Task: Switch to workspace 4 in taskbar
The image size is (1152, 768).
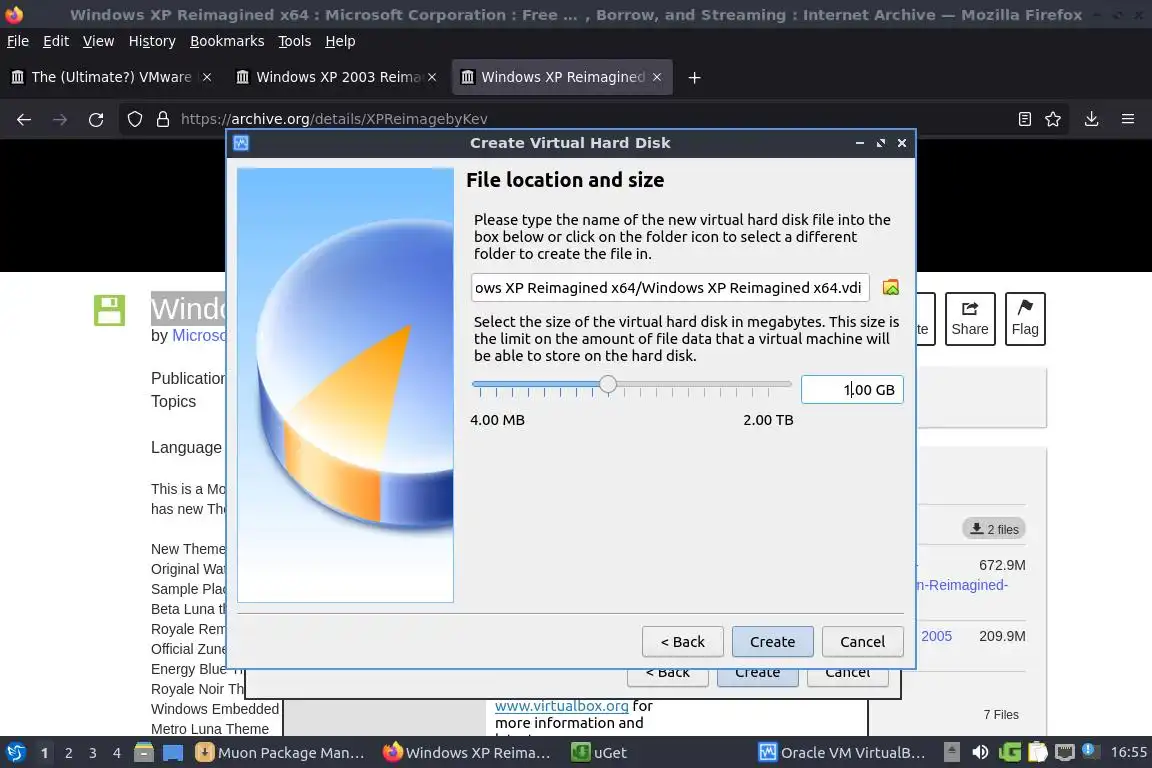Action: pyautogui.click(x=117, y=753)
